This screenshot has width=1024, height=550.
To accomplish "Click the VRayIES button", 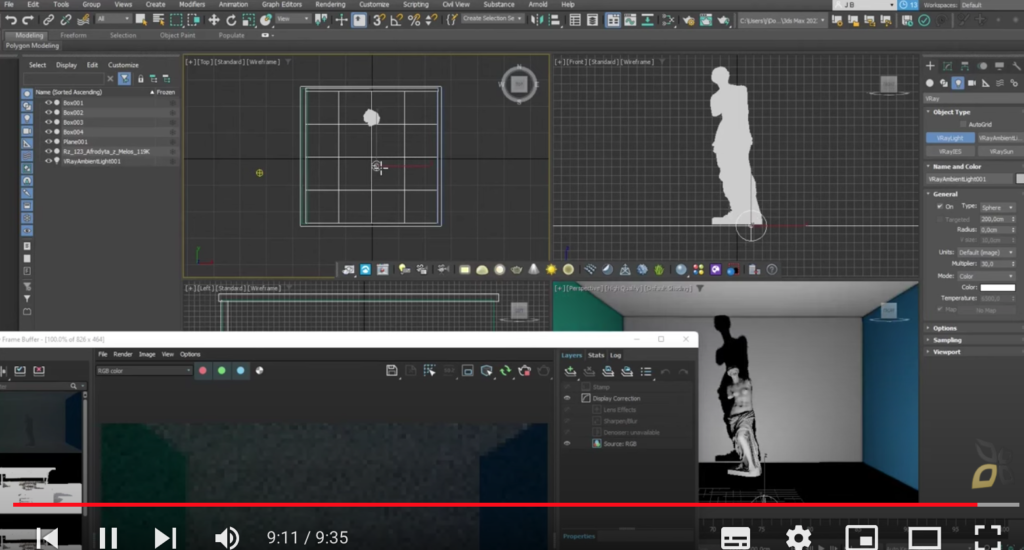I will pyautogui.click(x=950, y=152).
